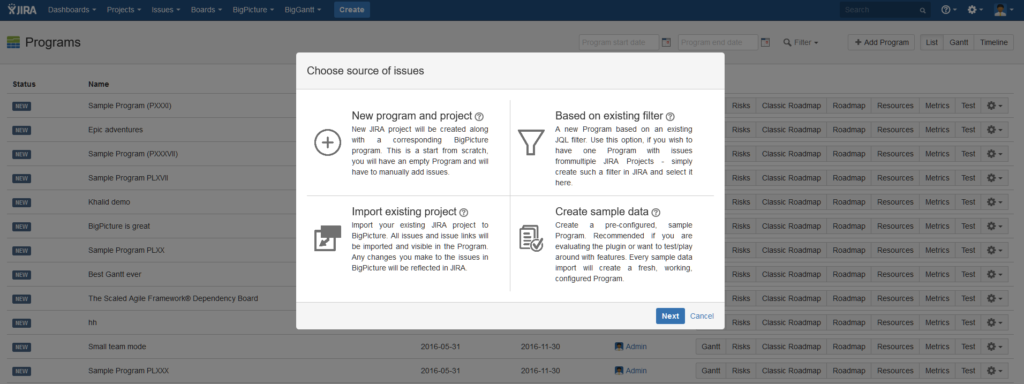The height and width of the screenshot is (384, 1024).
Task: Open gear menu for Sample Program (PXXII) row
Action: click(x=994, y=106)
